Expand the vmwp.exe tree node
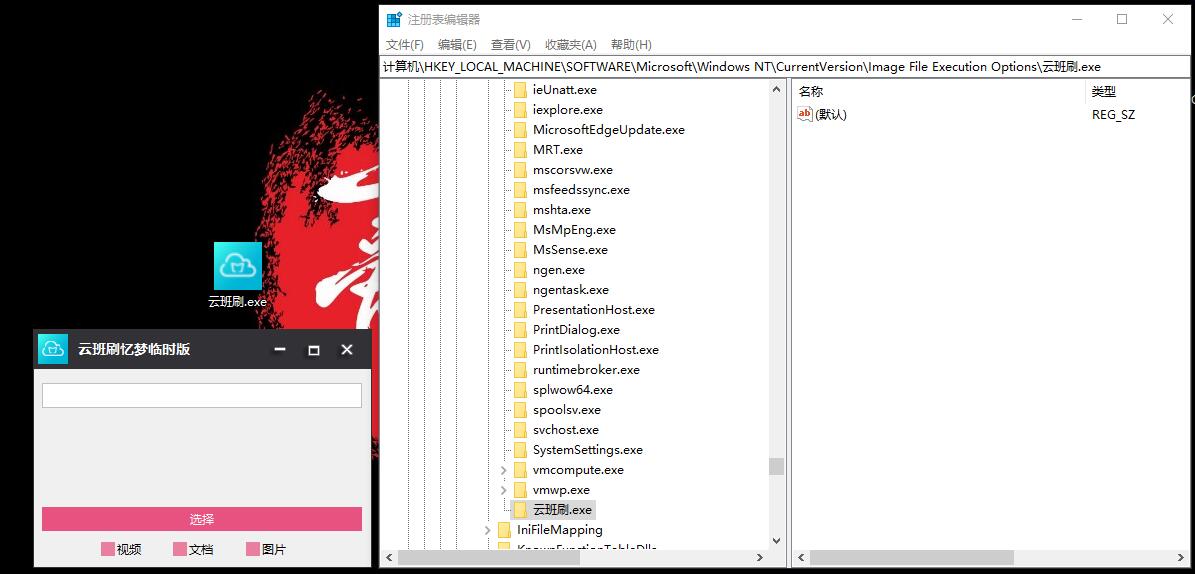1195x574 pixels. [503, 489]
